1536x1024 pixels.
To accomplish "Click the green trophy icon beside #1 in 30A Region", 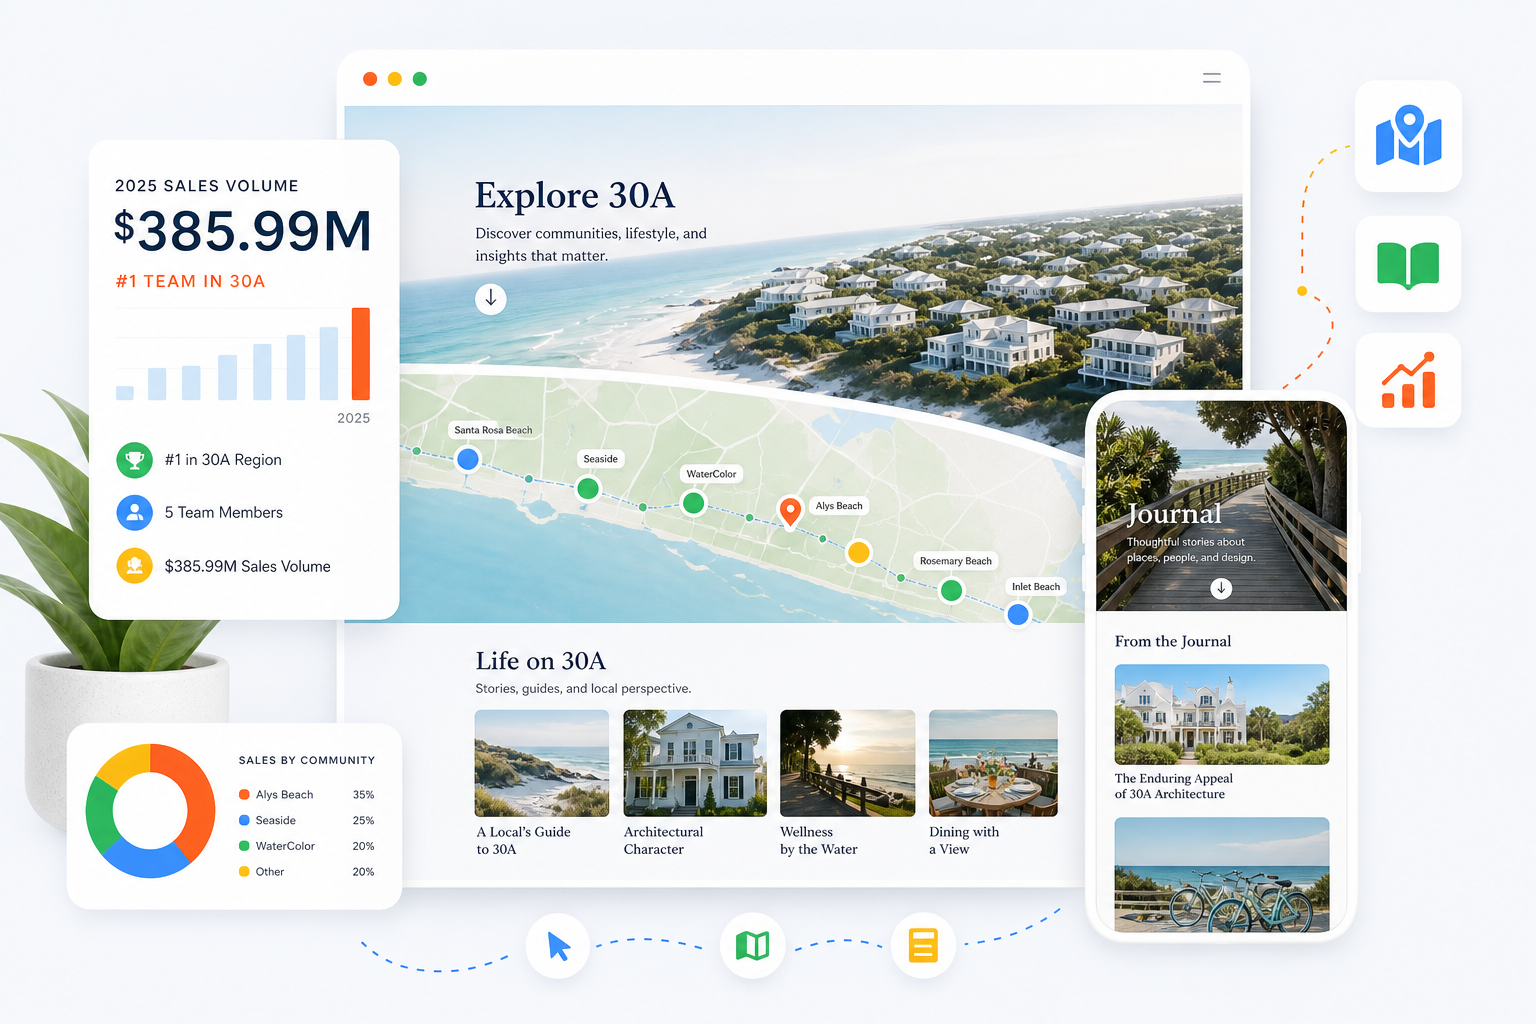I will pos(134,460).
